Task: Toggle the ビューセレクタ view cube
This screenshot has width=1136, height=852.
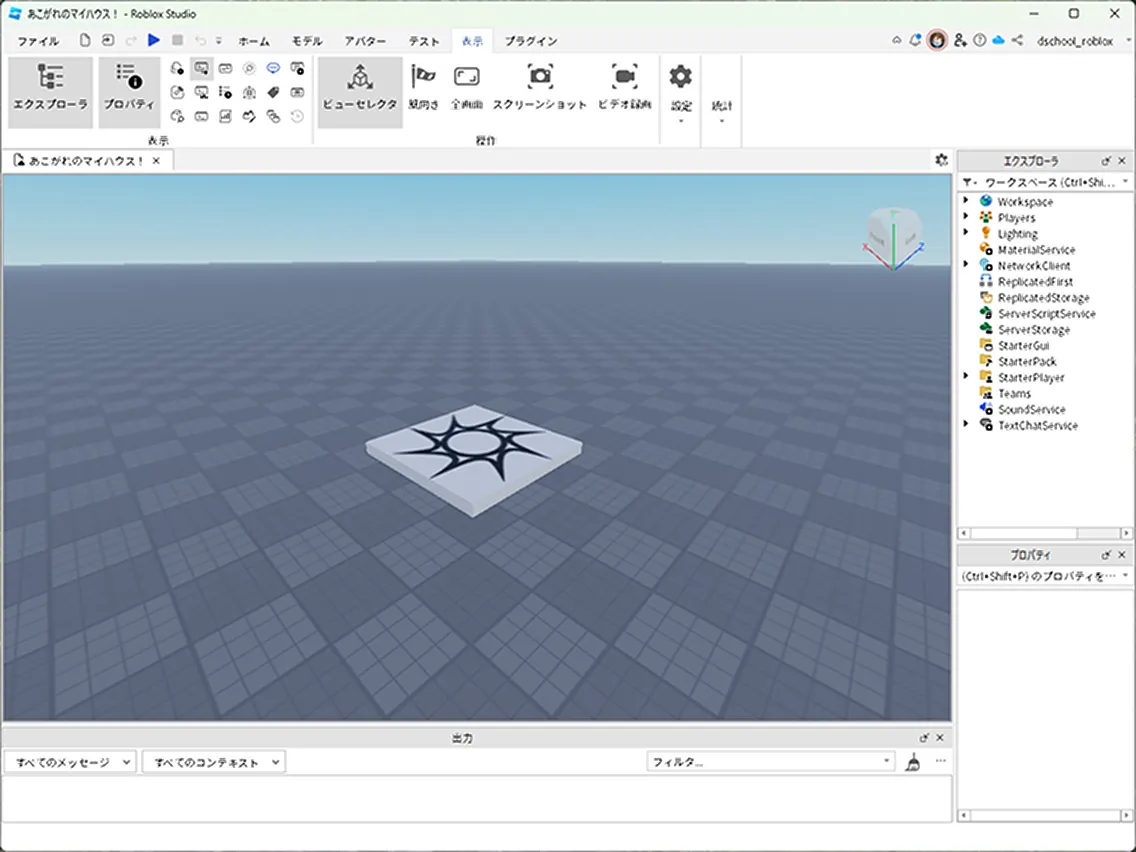Action: 360,90
